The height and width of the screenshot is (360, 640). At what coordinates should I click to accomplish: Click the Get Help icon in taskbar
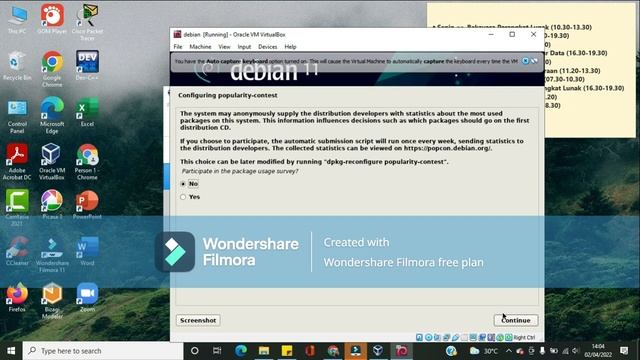click(x=451, y=351)
